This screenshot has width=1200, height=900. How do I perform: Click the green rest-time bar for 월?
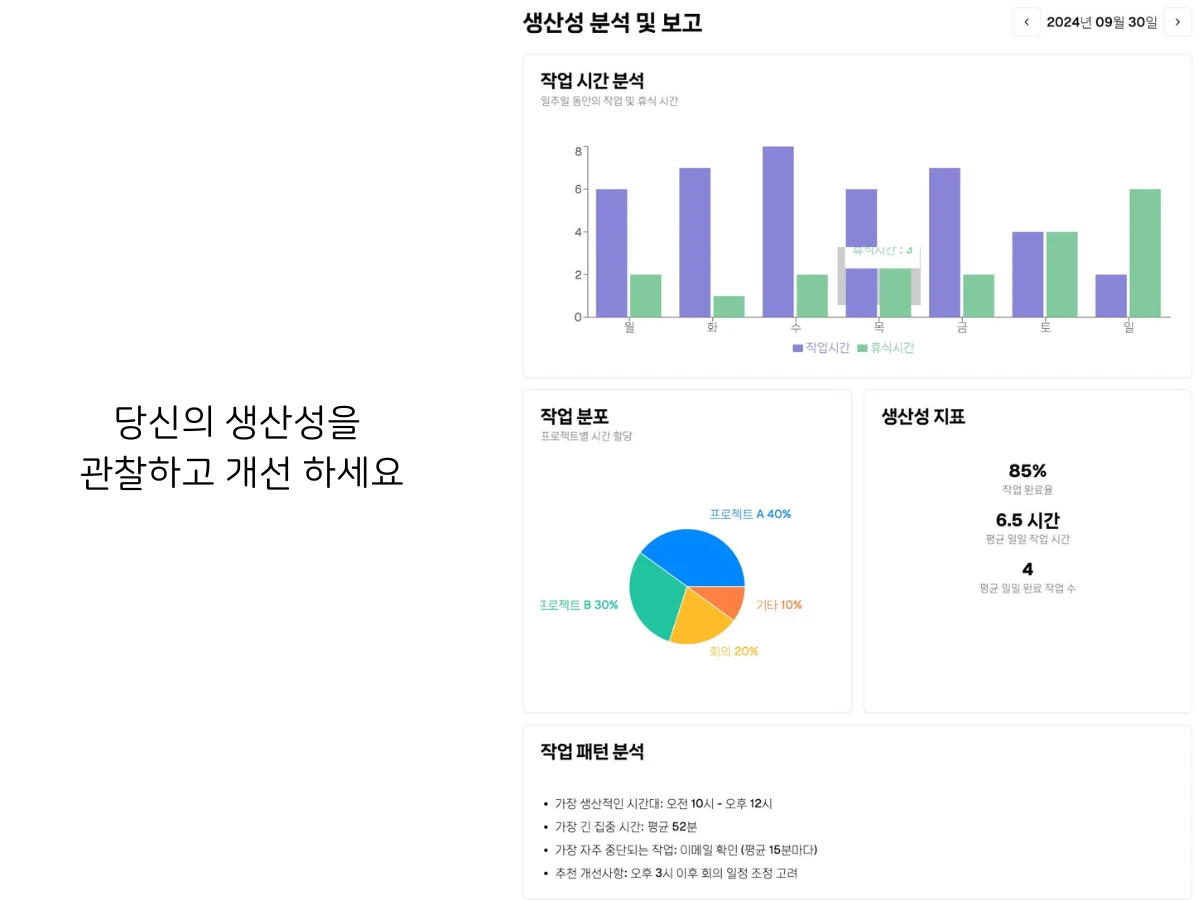click(x=646, y=296)
